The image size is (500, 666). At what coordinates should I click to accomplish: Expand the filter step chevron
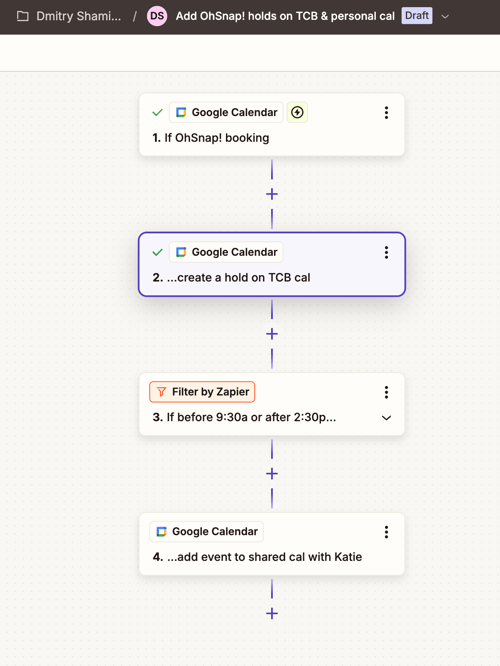coord(386,418)
